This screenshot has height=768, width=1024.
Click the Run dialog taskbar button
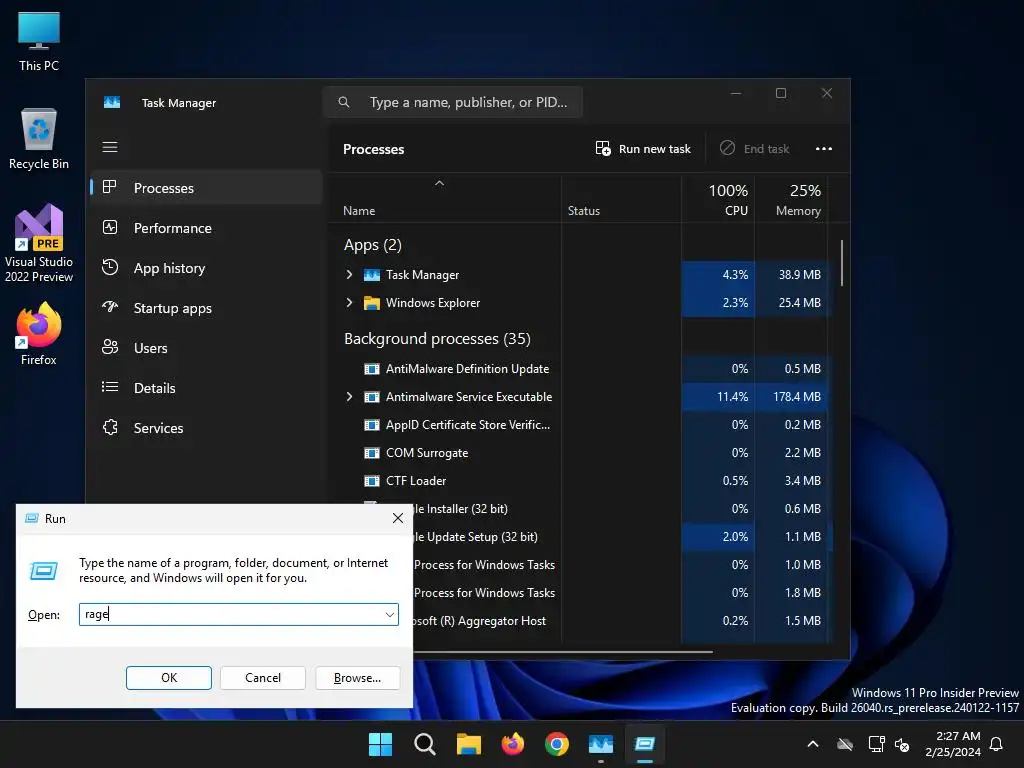click(645, 744)
